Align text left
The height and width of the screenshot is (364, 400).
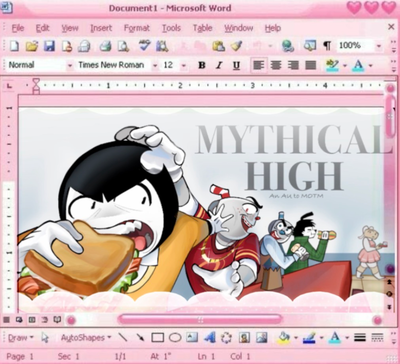(x=259, y=65)
